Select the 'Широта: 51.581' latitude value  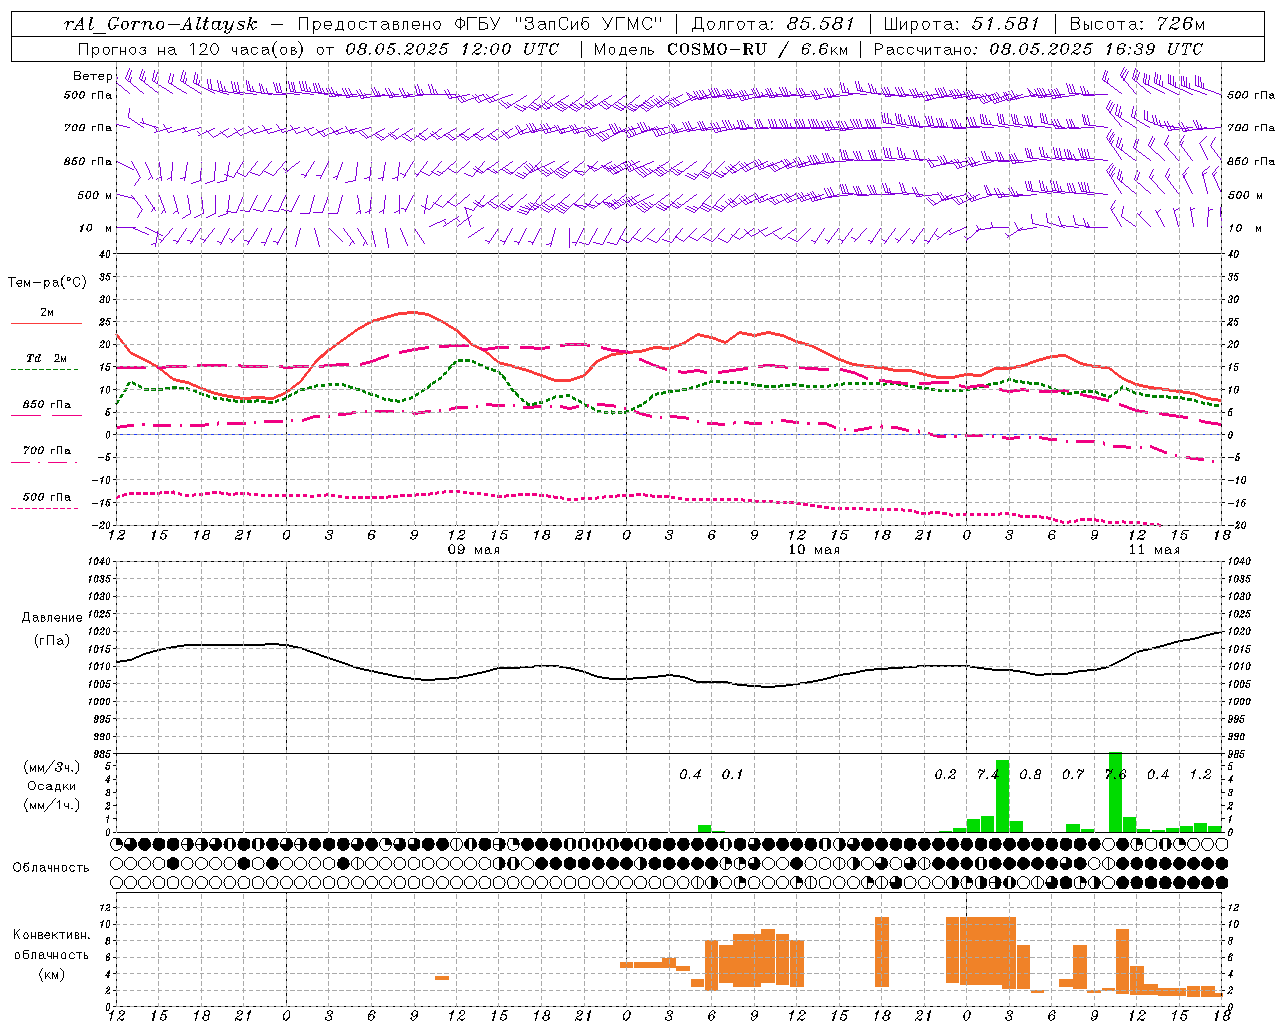click(x=962, y=24)
